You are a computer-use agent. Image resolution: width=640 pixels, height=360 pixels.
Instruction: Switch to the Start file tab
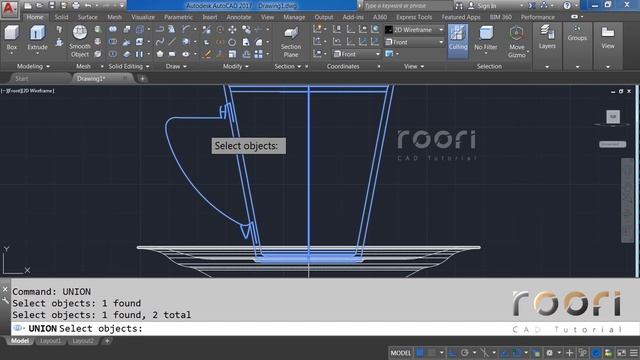22,78
